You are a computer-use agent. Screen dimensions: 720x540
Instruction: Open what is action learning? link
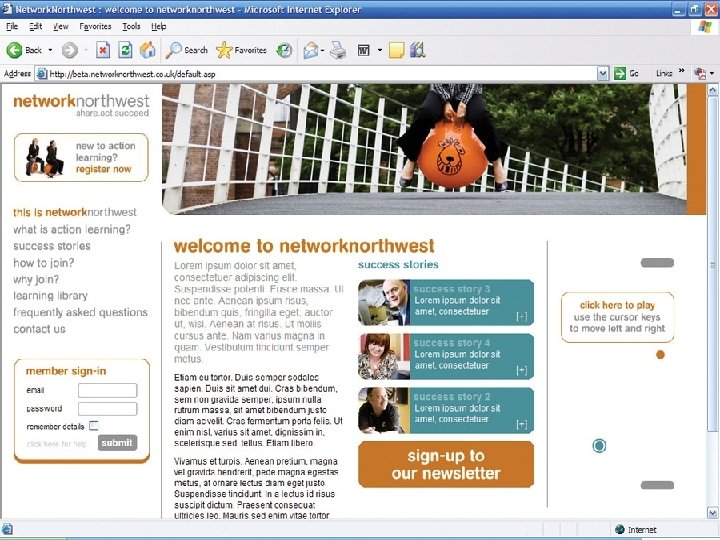72,229
